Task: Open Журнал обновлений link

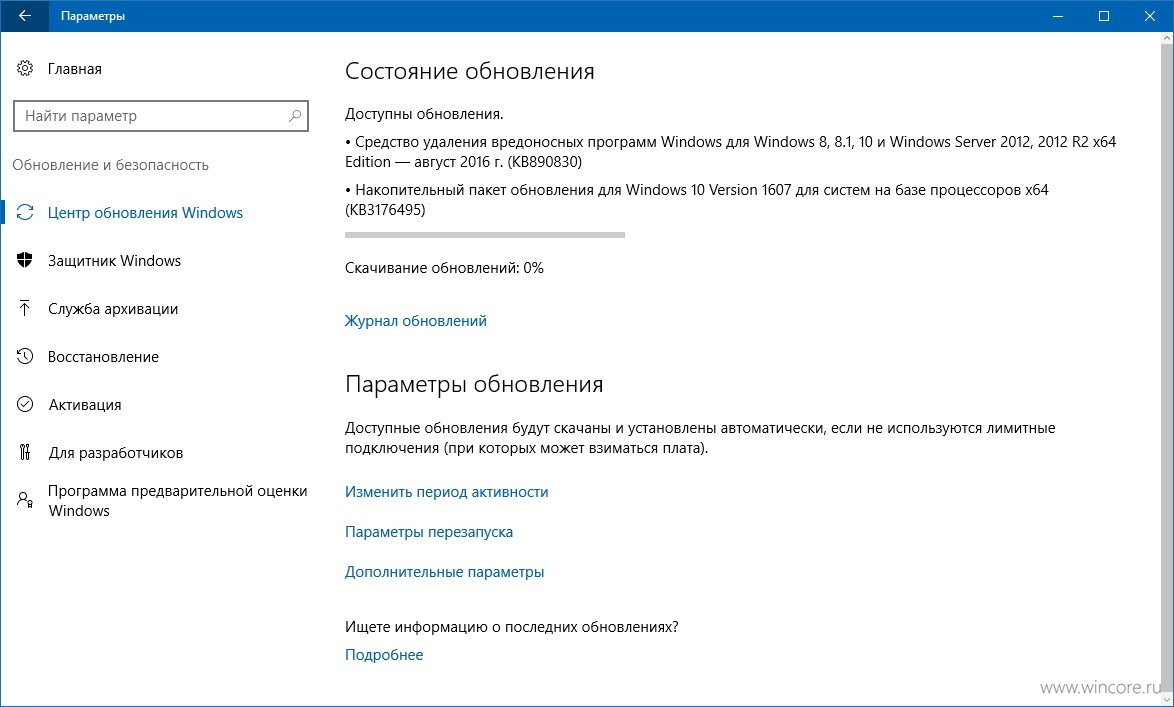Action: (x=416, y=321)
